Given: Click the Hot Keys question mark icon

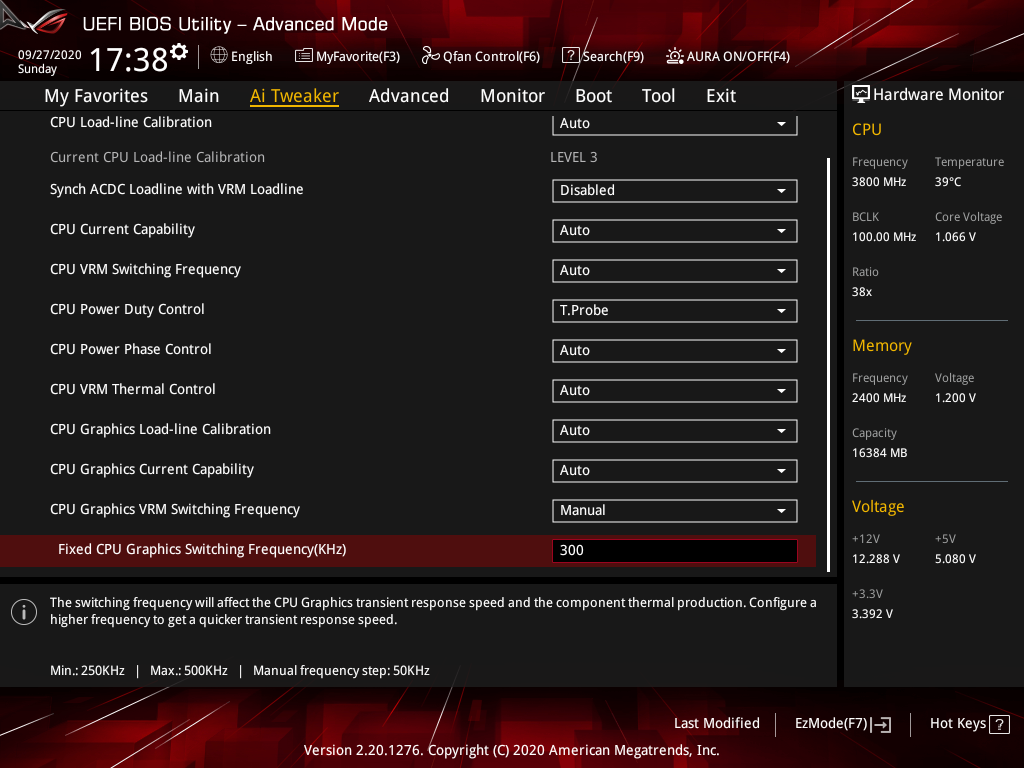Looking at the screenshot, I should 1000,724.
